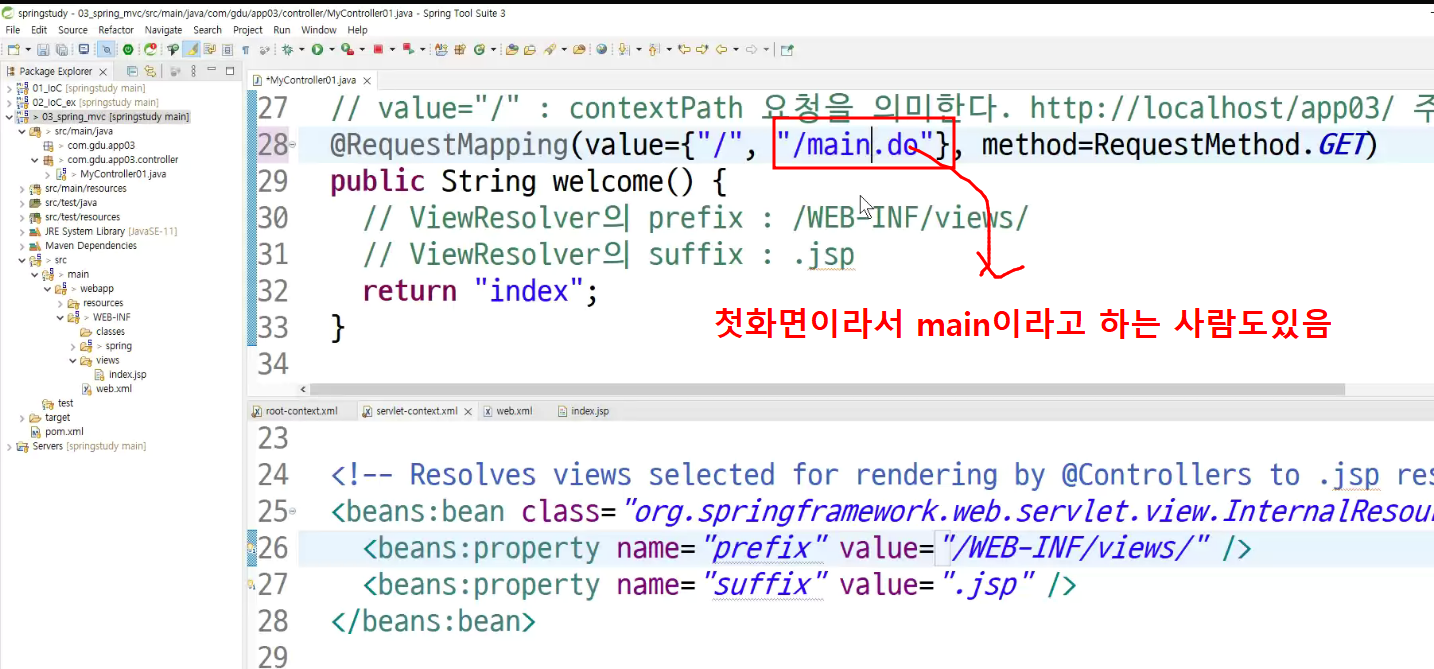Click the Open Terminal monitor icon
This screenshot has width=1434, height=669.
coord(84,49)
